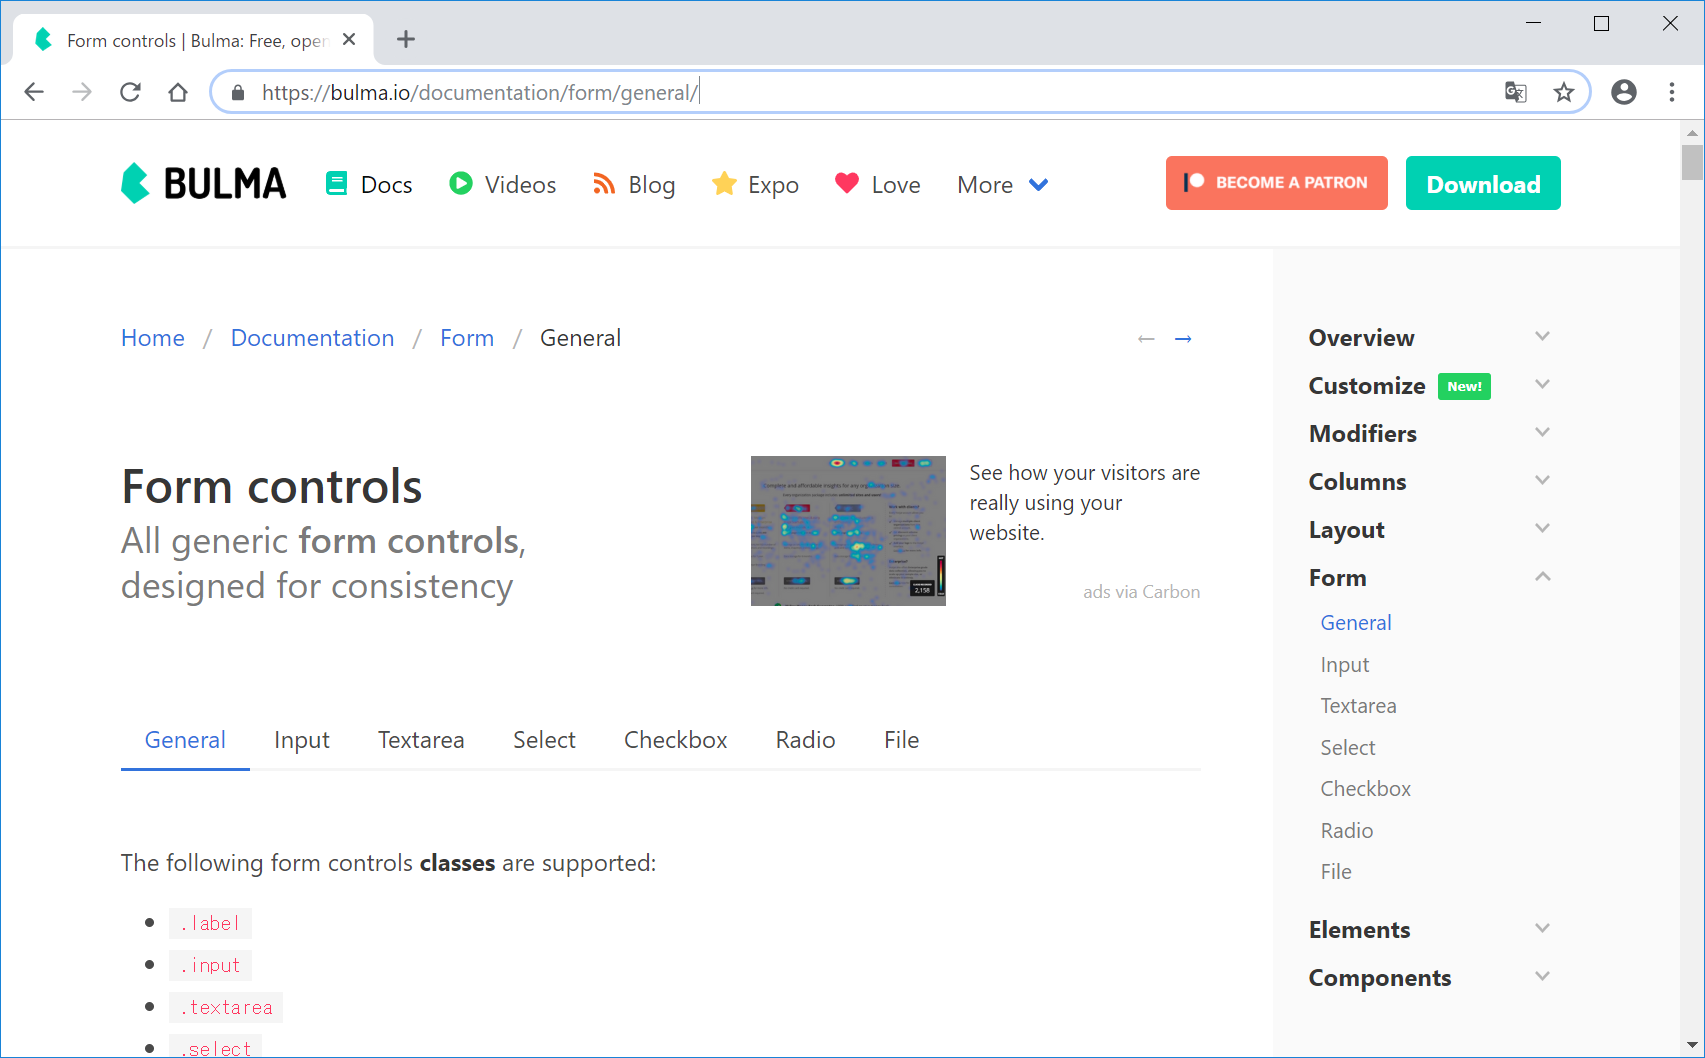Switch to the Checkbox tab
The image size is (1705, 1058).
point(675,740)
